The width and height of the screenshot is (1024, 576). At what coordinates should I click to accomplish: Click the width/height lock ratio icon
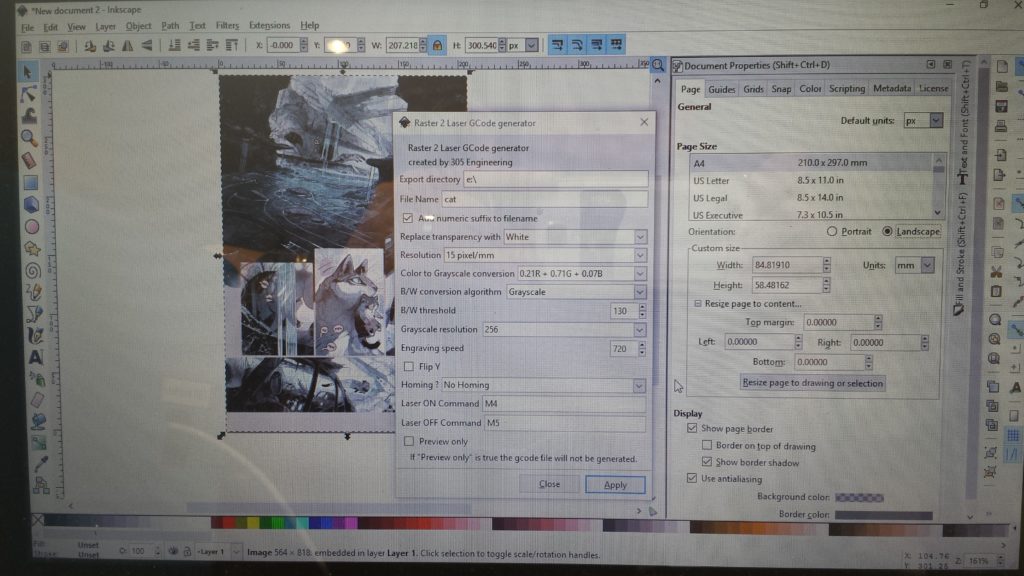click(x=437, y=45)
